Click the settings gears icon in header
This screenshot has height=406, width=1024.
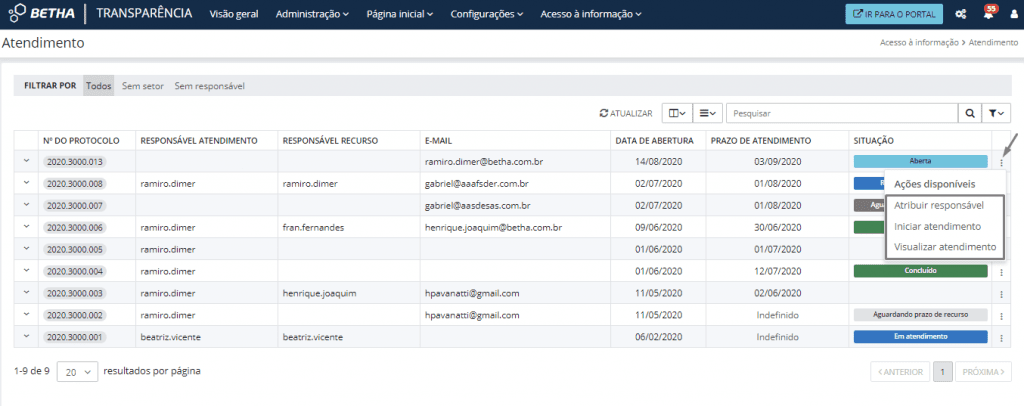(x=960, y=15)
